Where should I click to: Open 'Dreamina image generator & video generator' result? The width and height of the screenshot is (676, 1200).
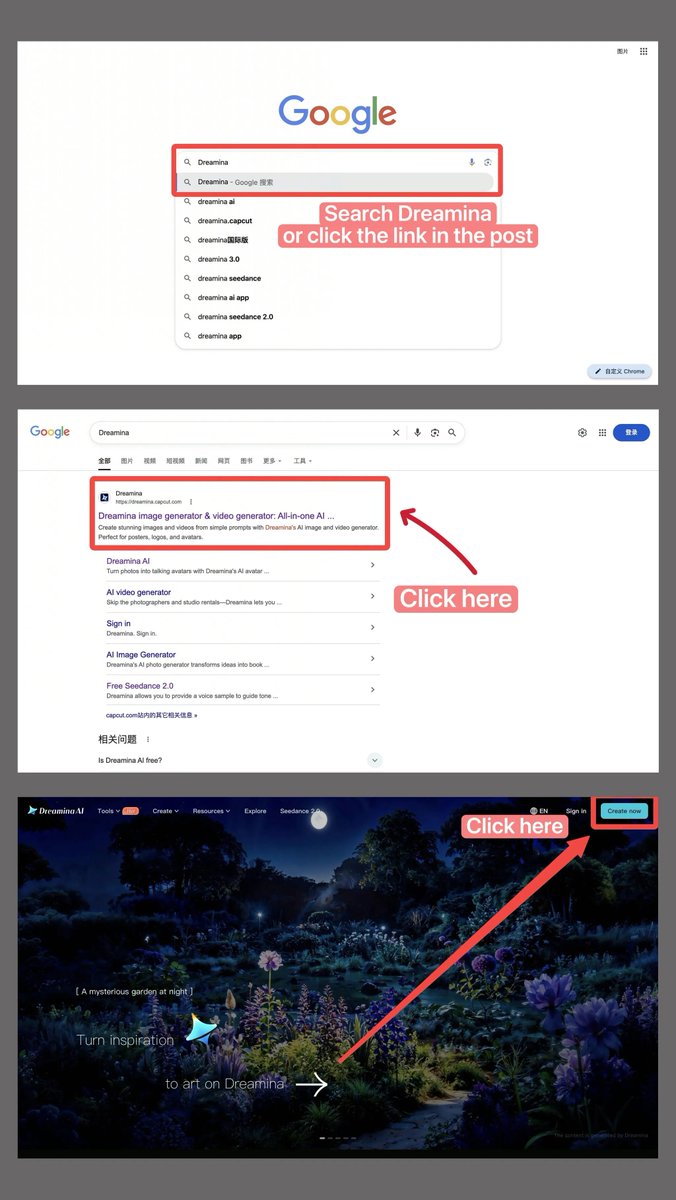pos(216,515)
